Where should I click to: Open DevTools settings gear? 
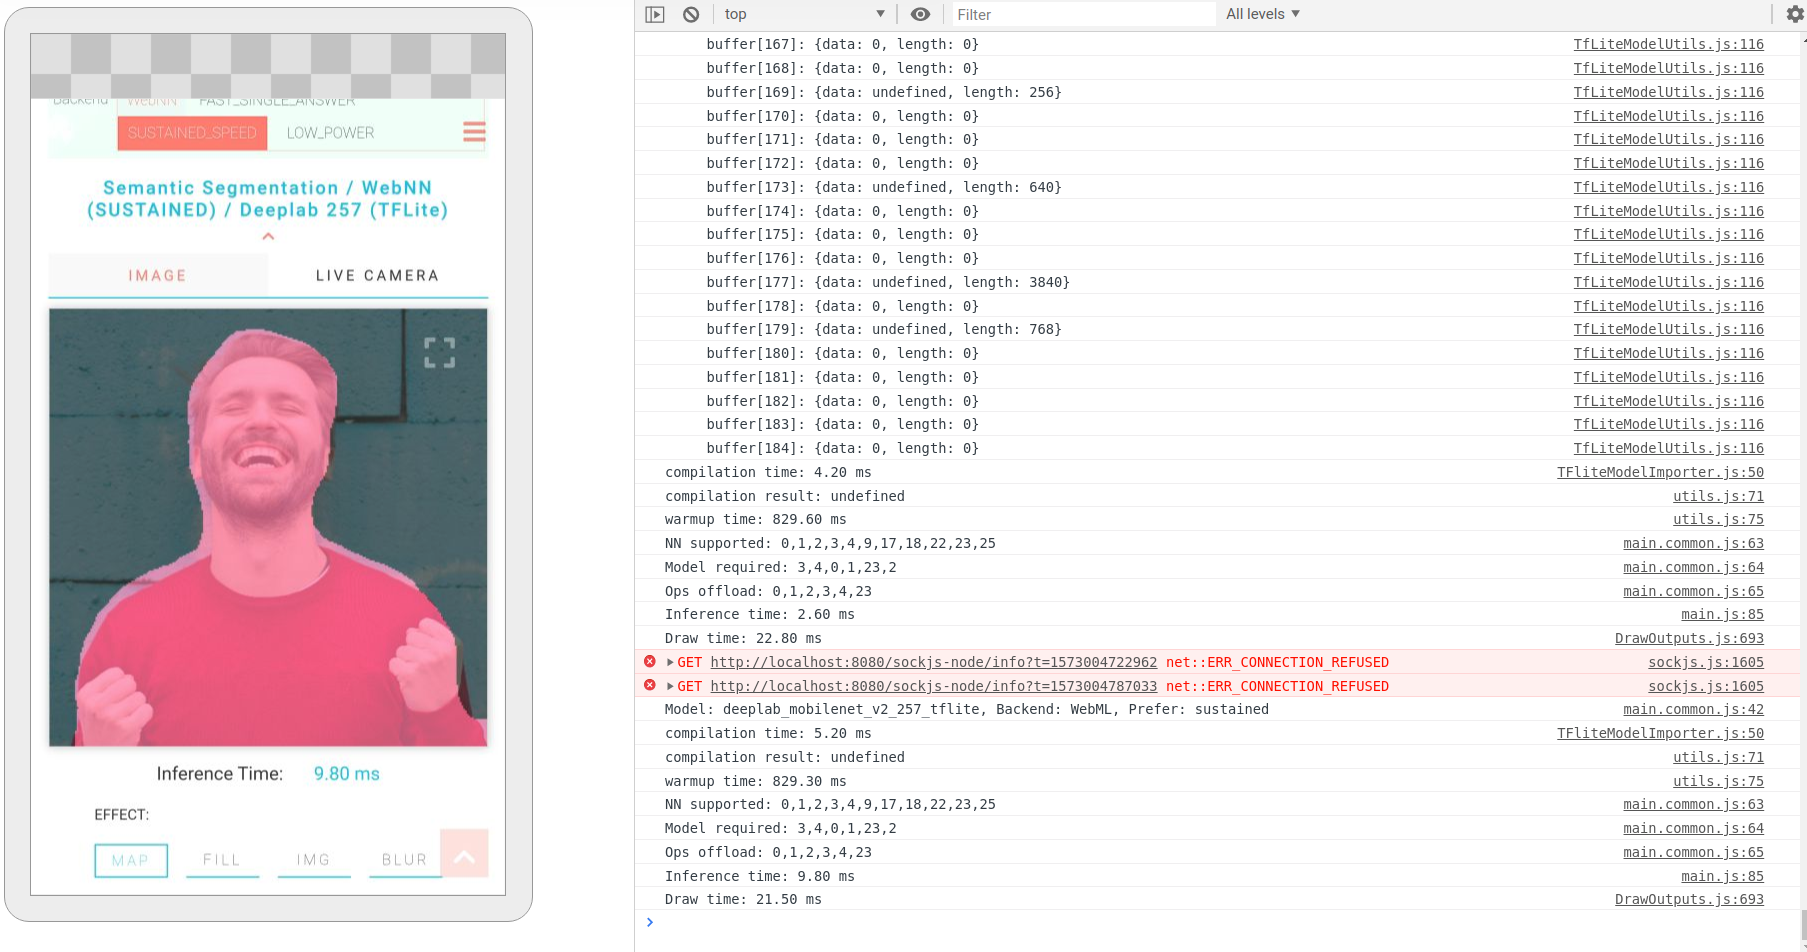1795,14
